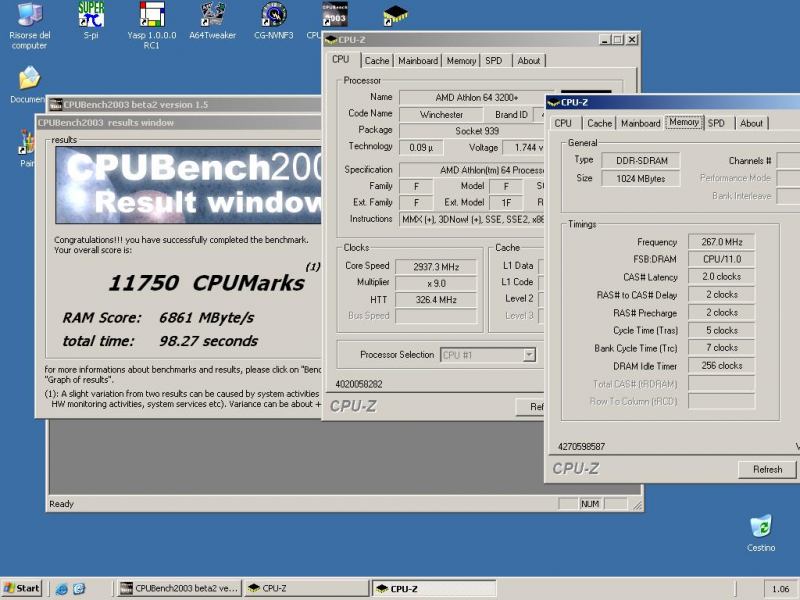Click the Code Name field showing Winchester
Screen dimensions: 800x600
pos(441,115)
